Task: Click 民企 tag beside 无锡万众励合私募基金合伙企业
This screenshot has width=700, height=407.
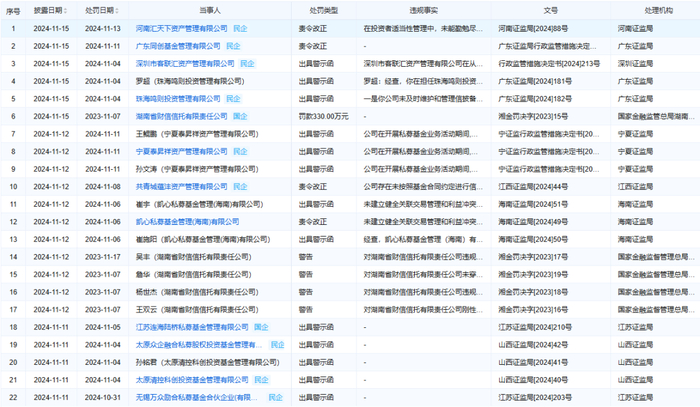Action: click(275, 398)
